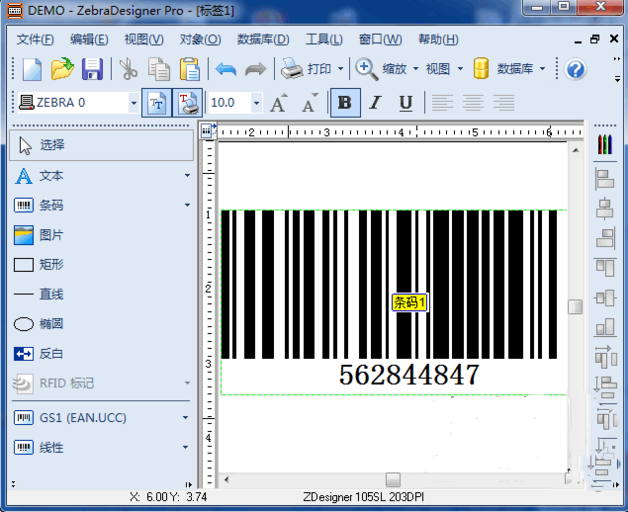Screen dimensions: 628x512
Task: Select the Rectangle (矩形) tool
Action: 38,264
